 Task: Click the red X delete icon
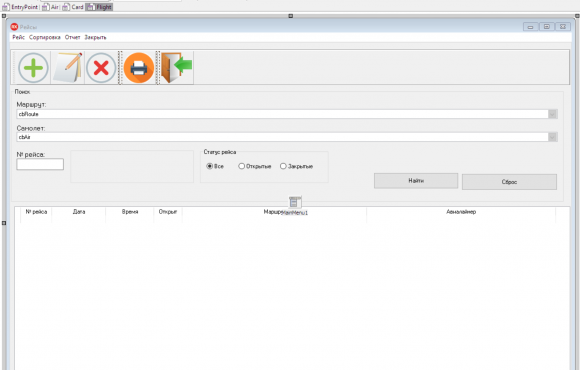pos(101,68)
